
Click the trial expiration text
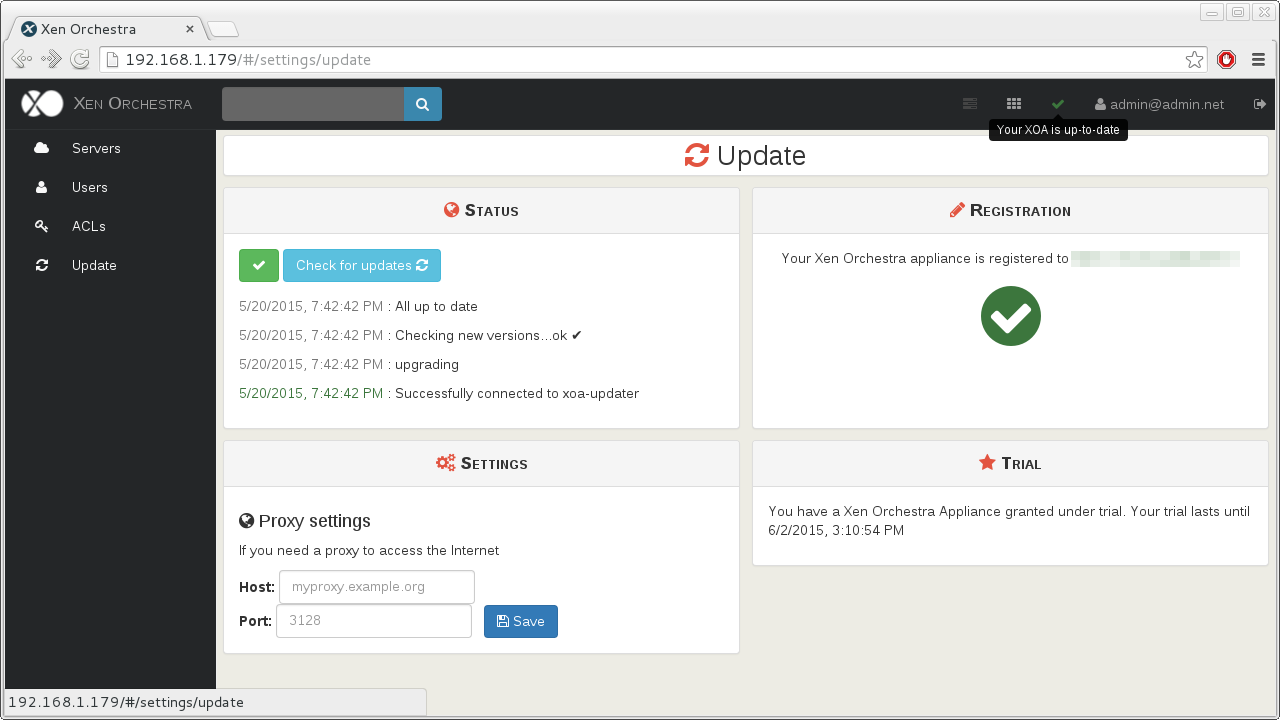tap(1009, 521)
